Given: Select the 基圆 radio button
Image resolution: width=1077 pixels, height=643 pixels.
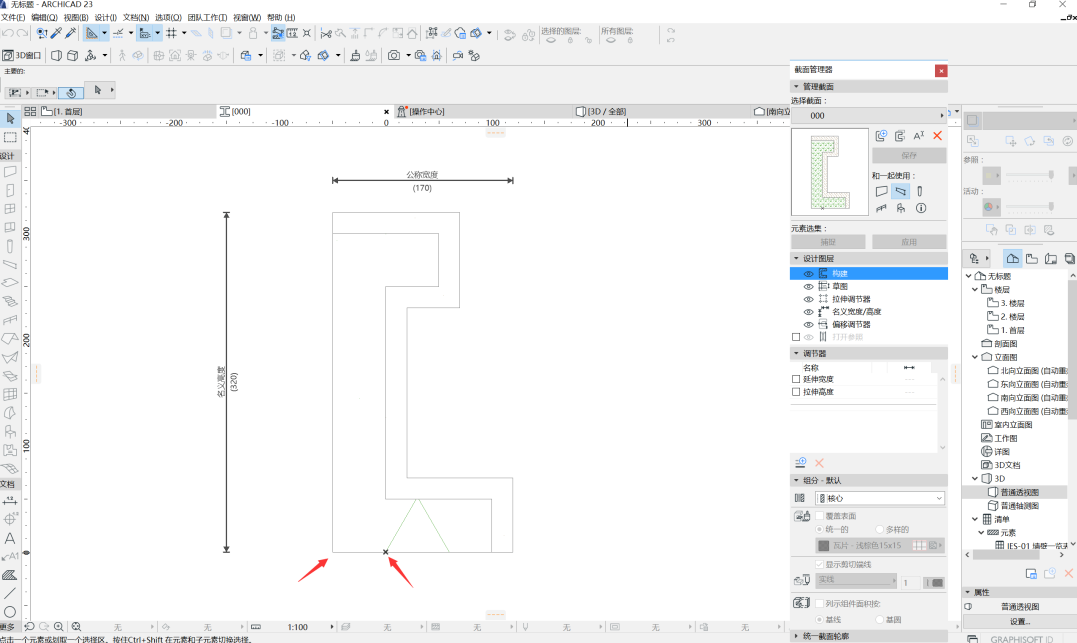Looking at the screenshot, I should (879, 620).
